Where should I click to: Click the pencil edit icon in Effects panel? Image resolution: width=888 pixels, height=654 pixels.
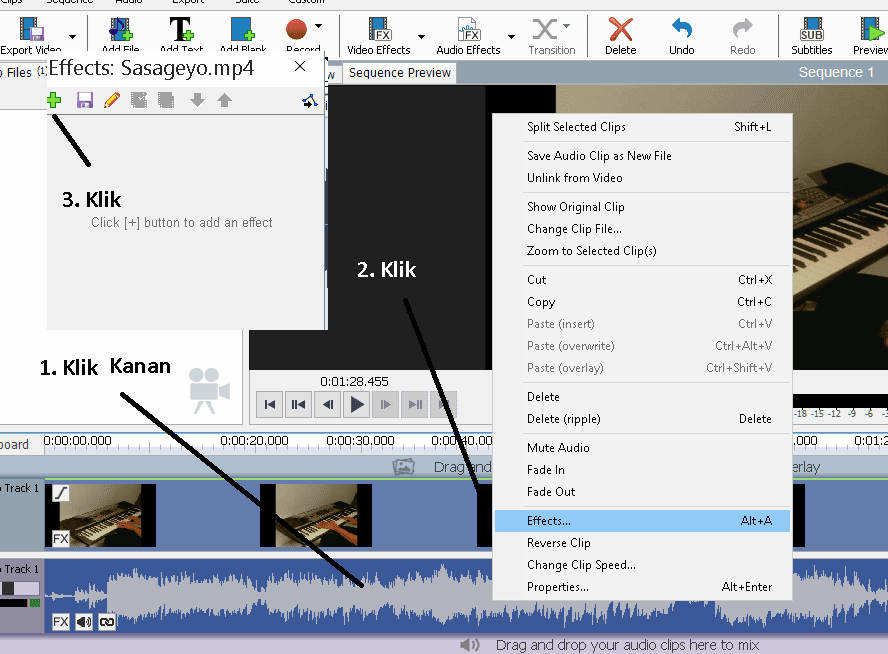point(112,100)
